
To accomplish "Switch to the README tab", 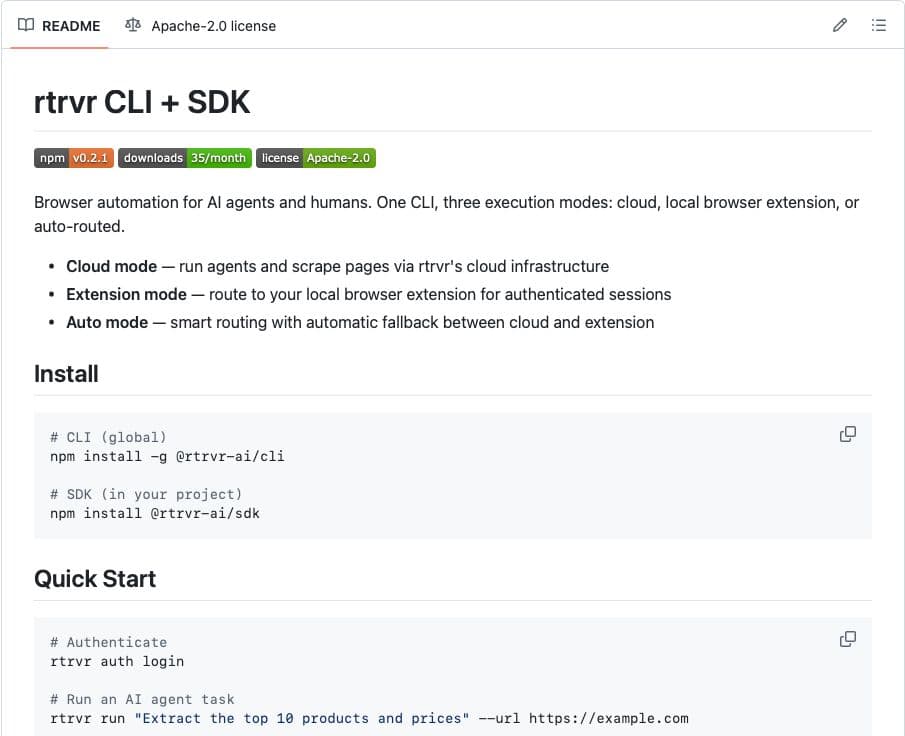I will pos(59,26).
